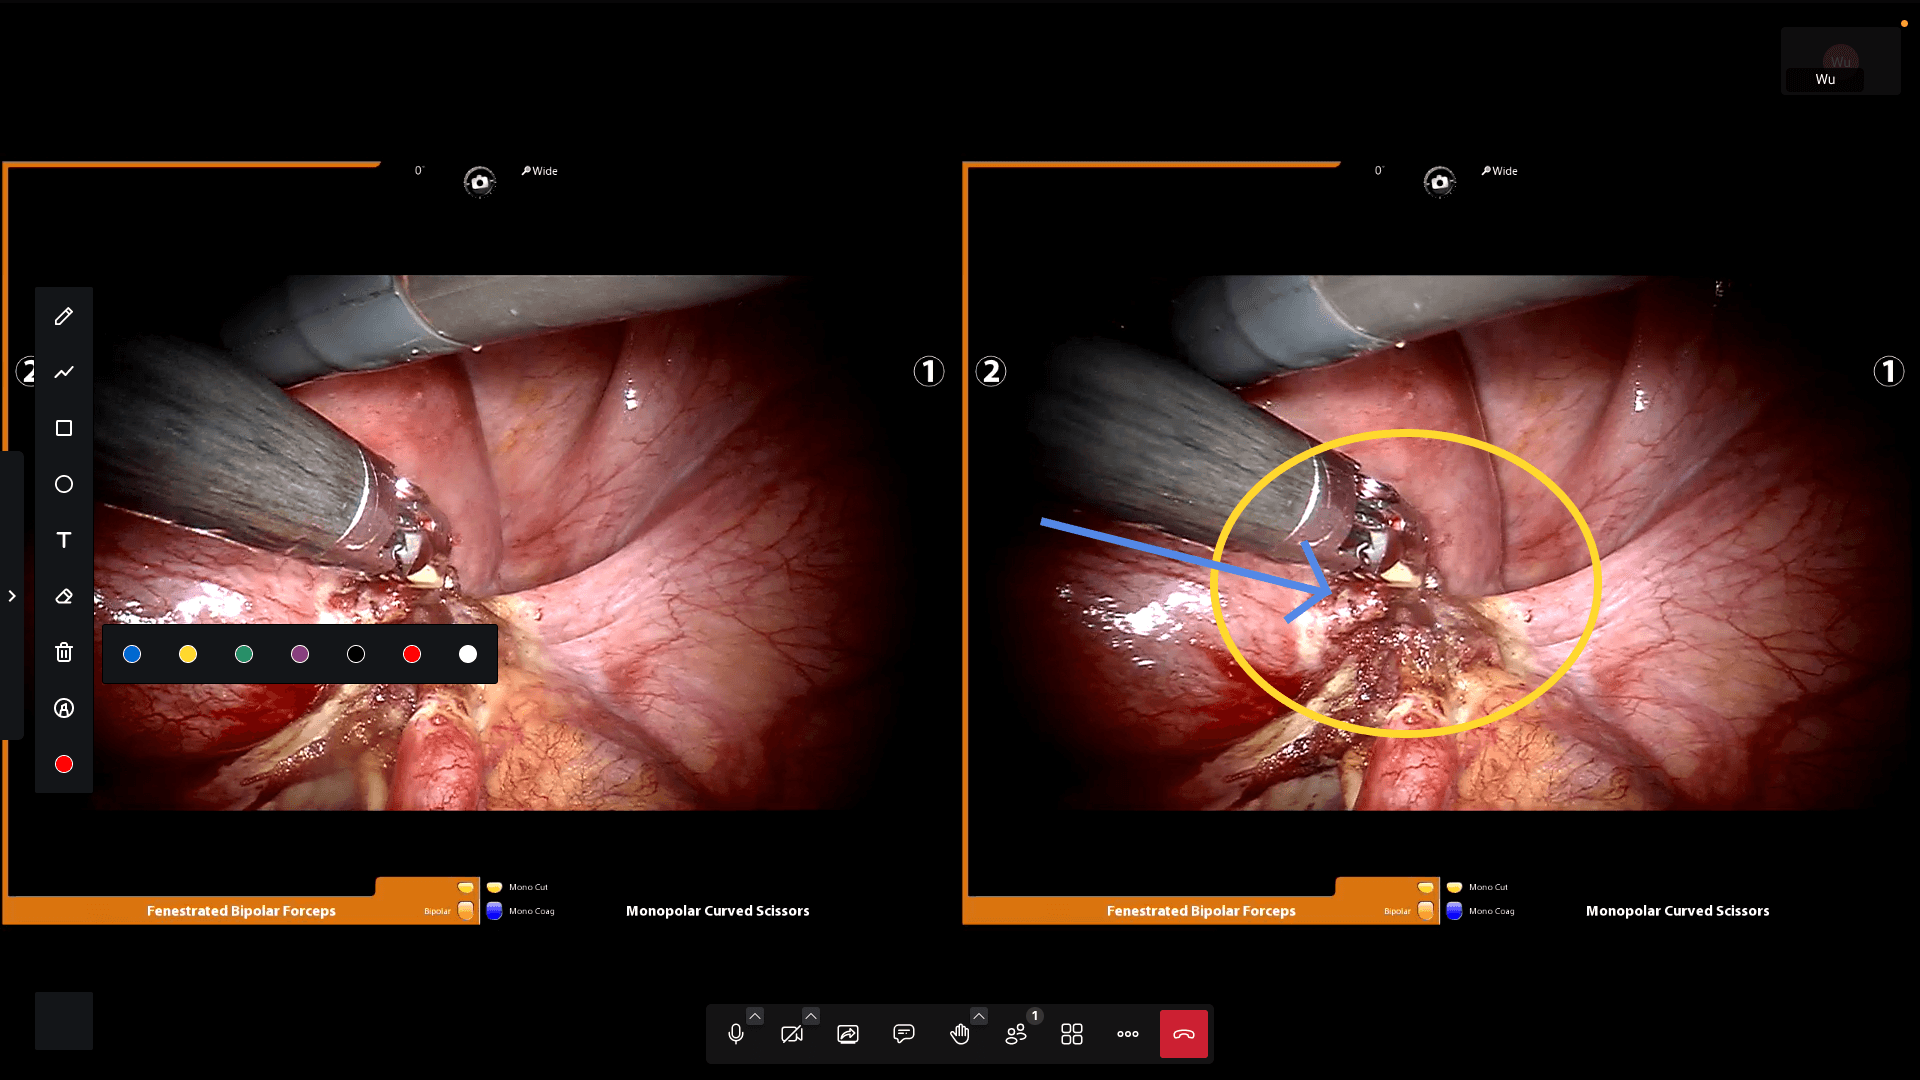
Task: Pick the yellow color swatch
Action: pos(188,654)
